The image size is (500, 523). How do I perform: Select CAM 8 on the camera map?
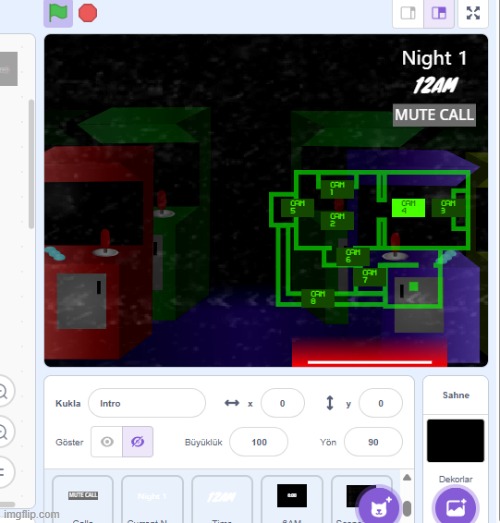point(318,298)
